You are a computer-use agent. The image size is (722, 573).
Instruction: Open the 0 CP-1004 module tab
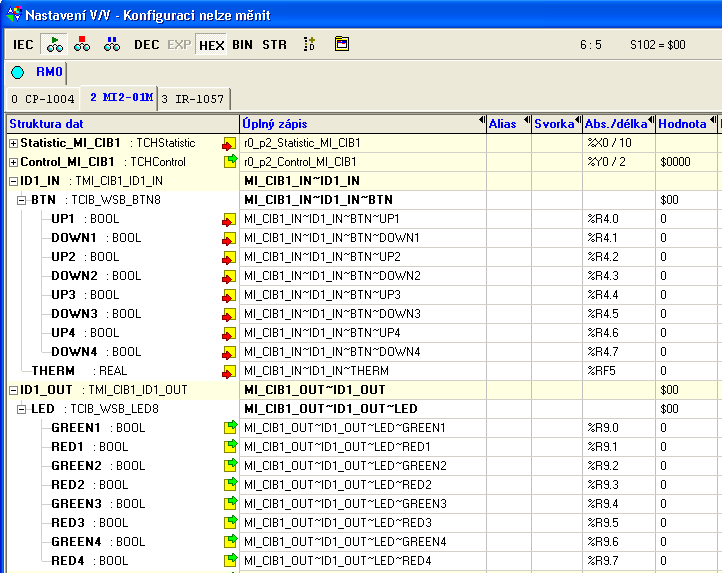(x=42, y=99)
